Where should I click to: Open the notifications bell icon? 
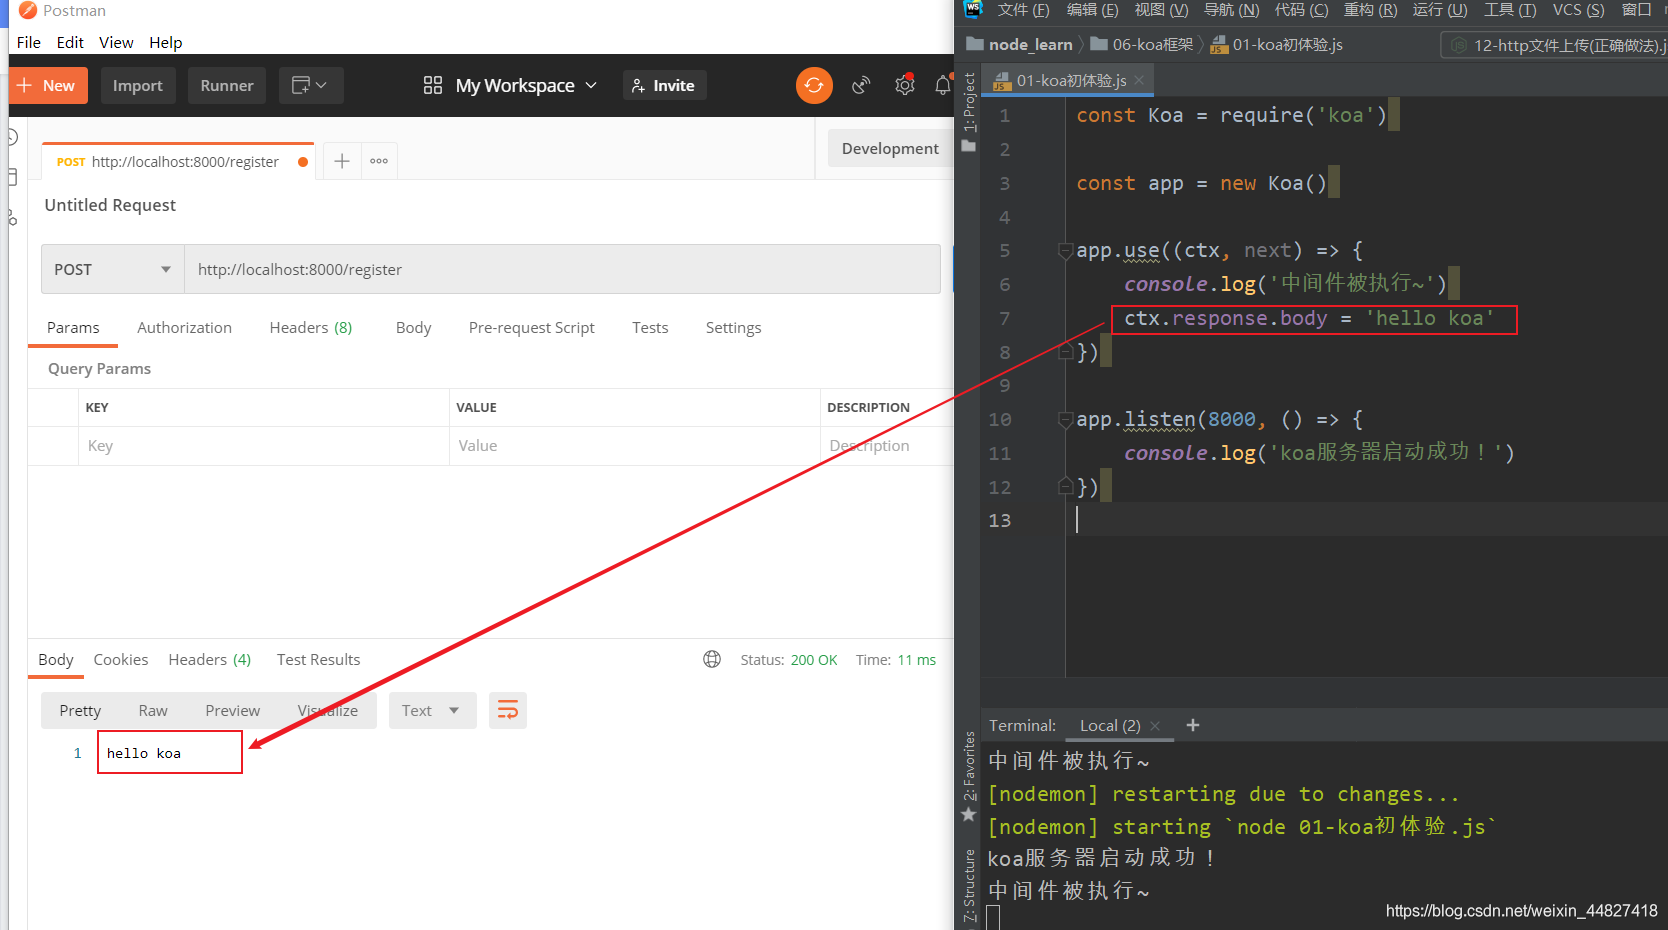(943, 86)
